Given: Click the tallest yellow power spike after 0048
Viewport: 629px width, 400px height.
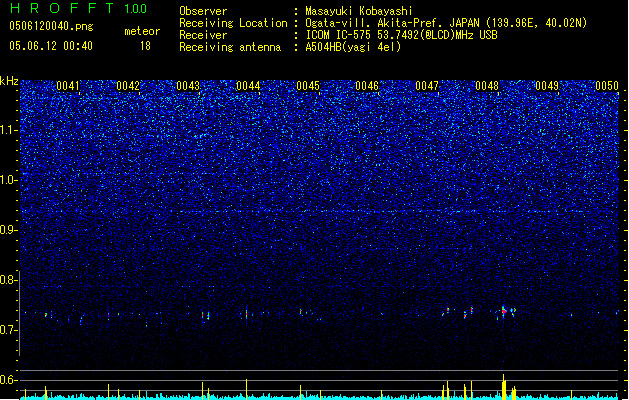Looking at the screenshot, I should (503, 386).
